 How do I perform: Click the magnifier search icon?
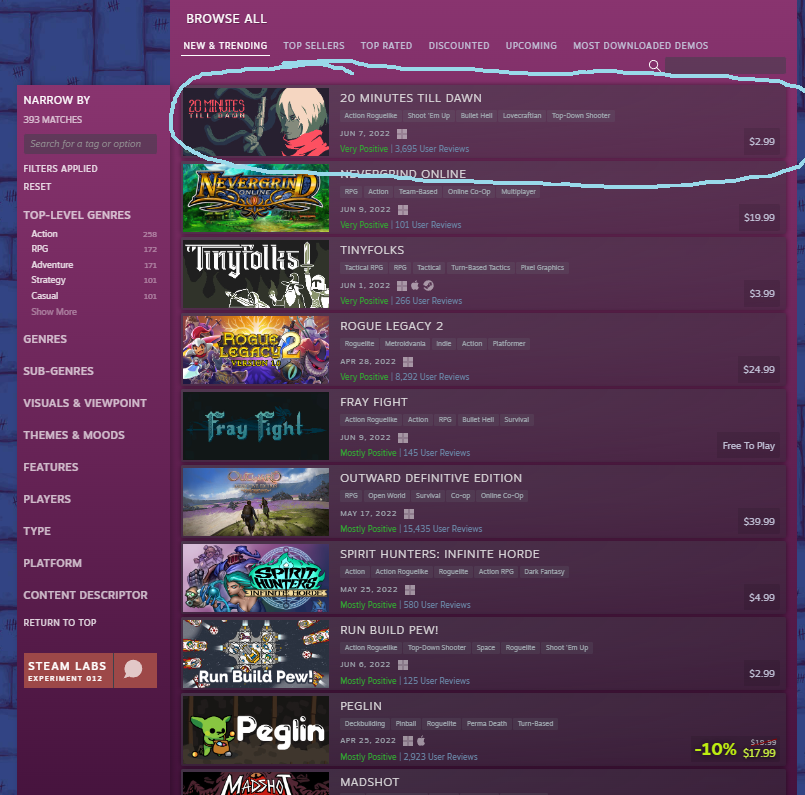[654, 65]
